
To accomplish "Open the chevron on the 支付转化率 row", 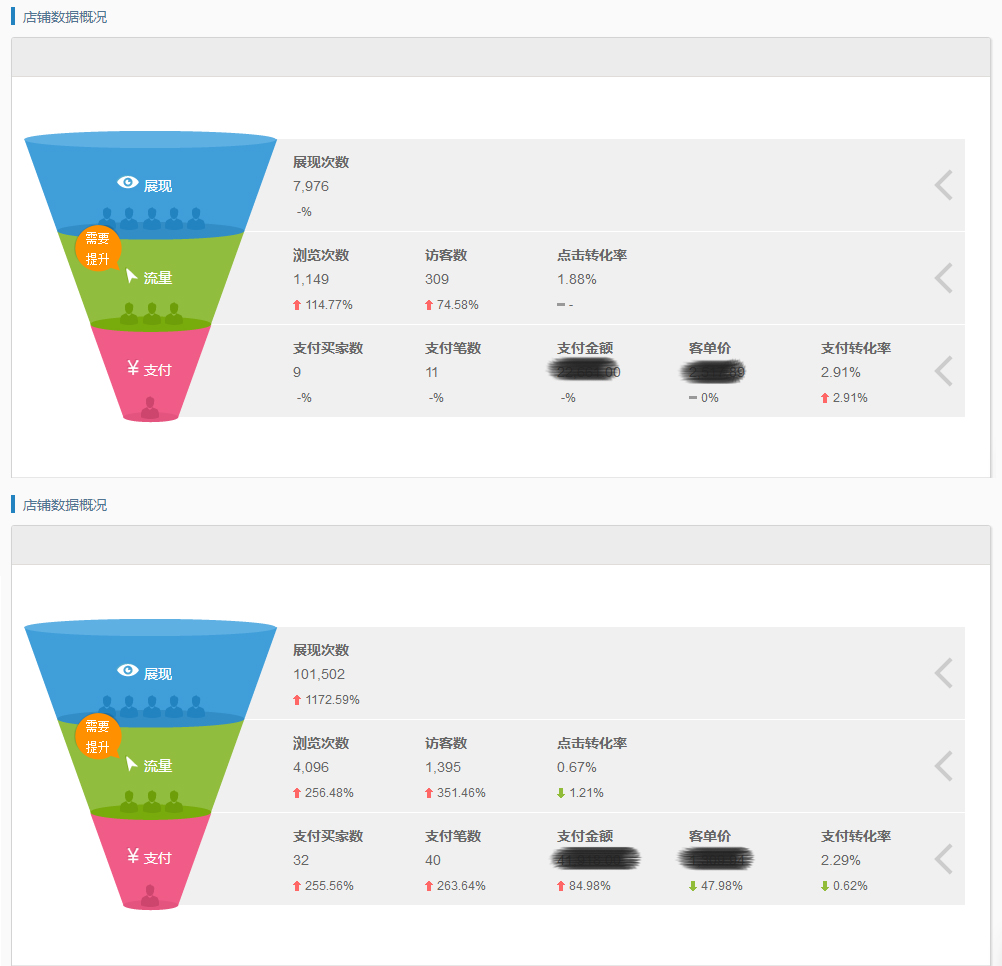I will pos(941,371).
